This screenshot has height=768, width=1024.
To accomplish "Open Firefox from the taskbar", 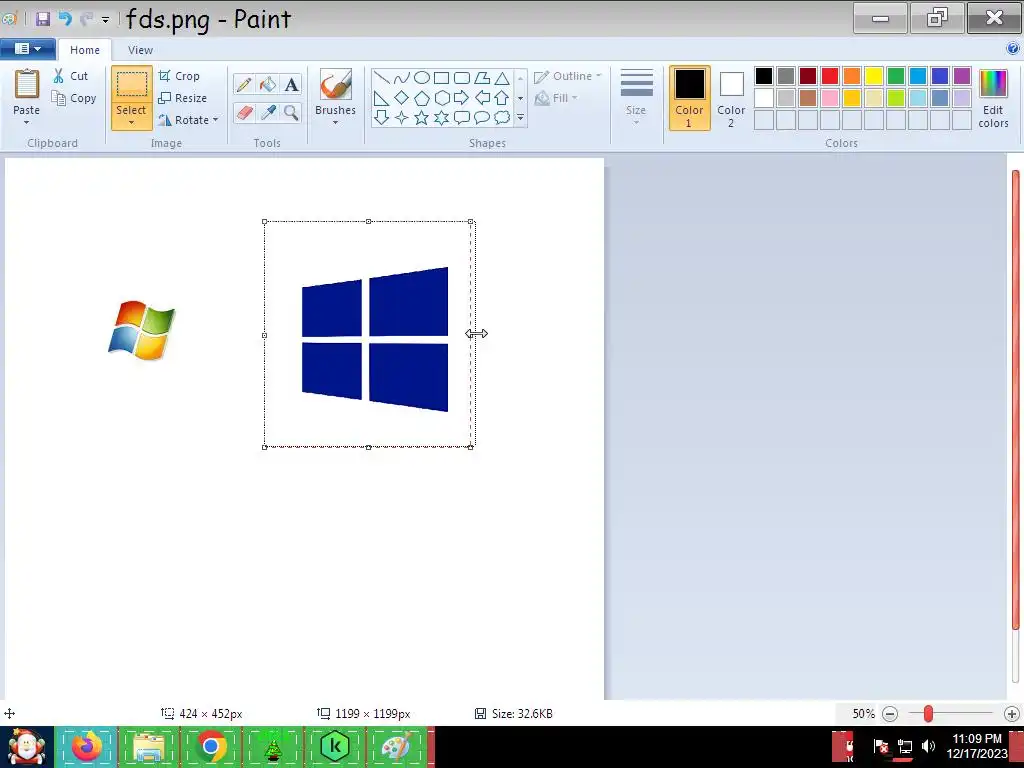I will point(87,746).
